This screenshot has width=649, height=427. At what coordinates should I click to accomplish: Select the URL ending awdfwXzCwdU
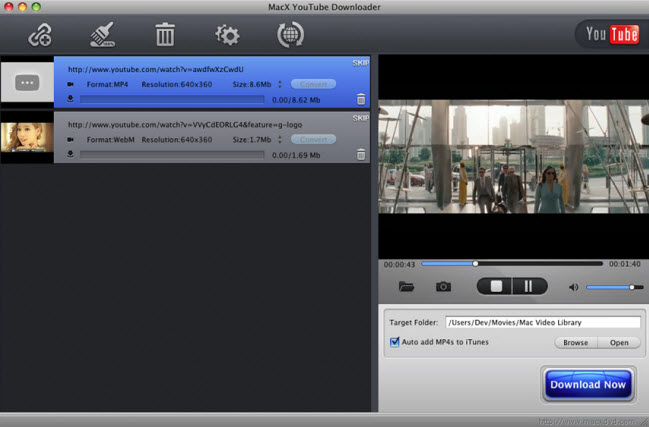tap(156, 70)
